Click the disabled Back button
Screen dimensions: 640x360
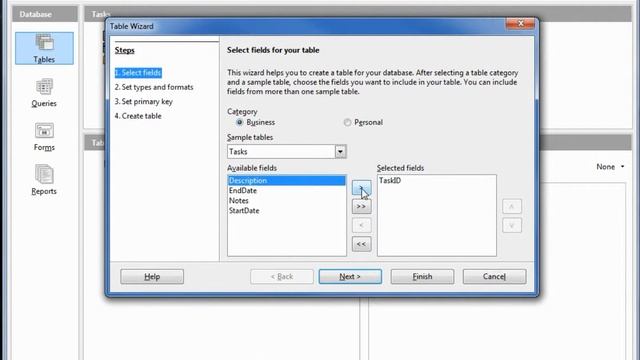[x=282, y=277]
